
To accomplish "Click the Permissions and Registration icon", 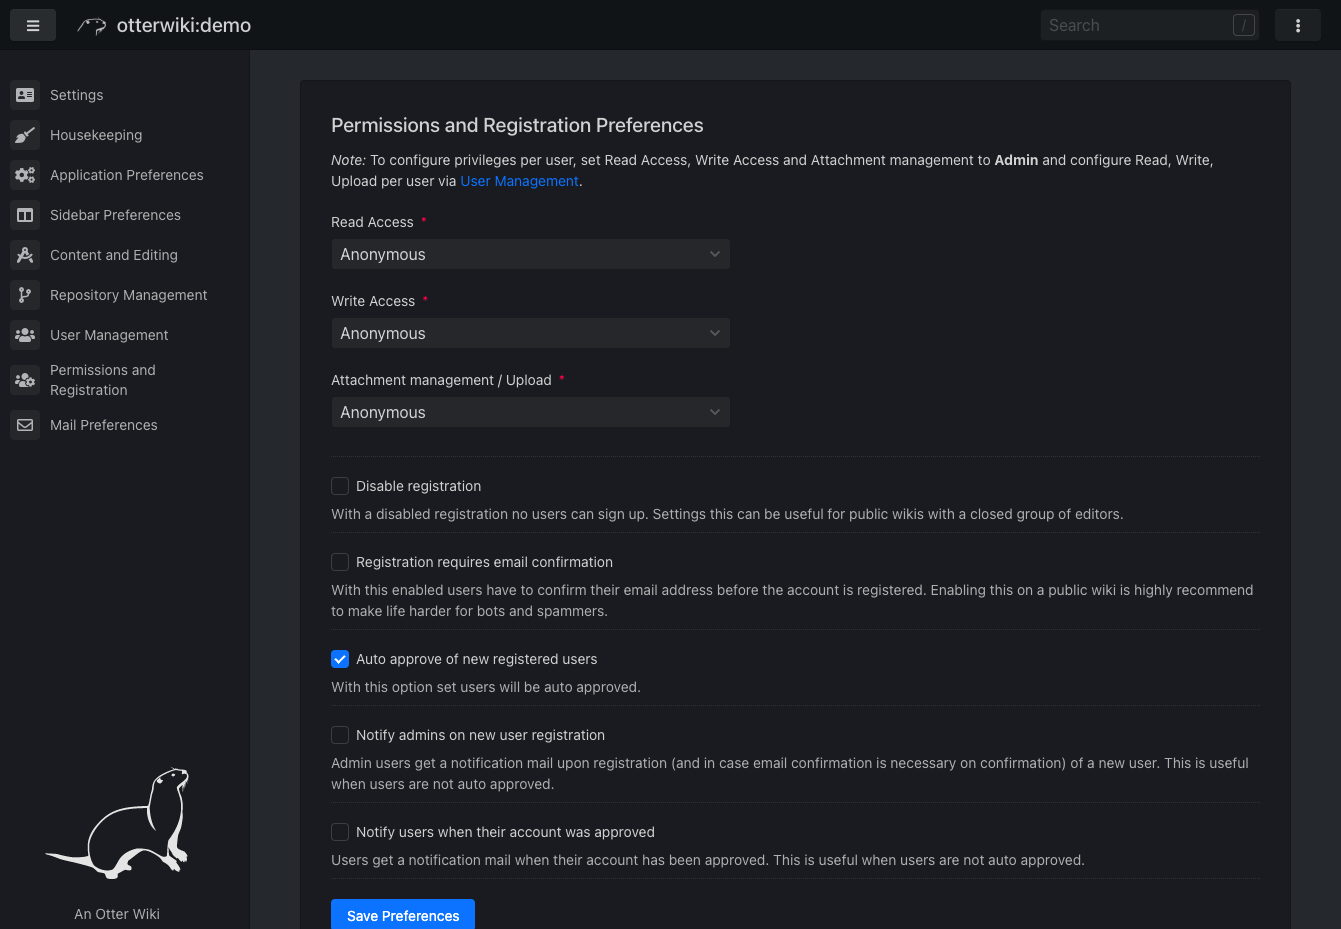I will [25, 380].
